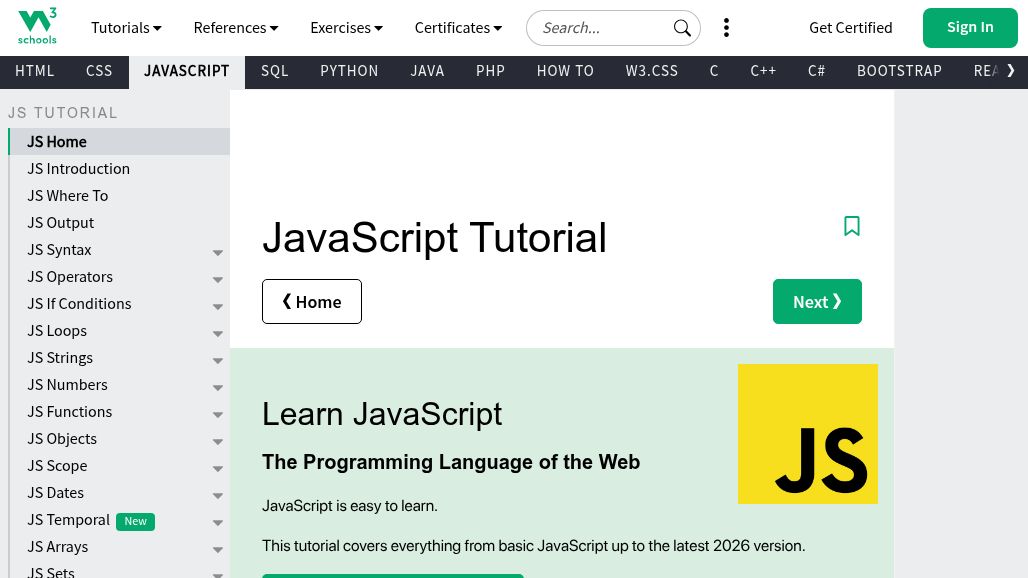Screen dimensions: 1028x578
Task: Expand the JS Loops section arrow
Action: coord(218,334)
